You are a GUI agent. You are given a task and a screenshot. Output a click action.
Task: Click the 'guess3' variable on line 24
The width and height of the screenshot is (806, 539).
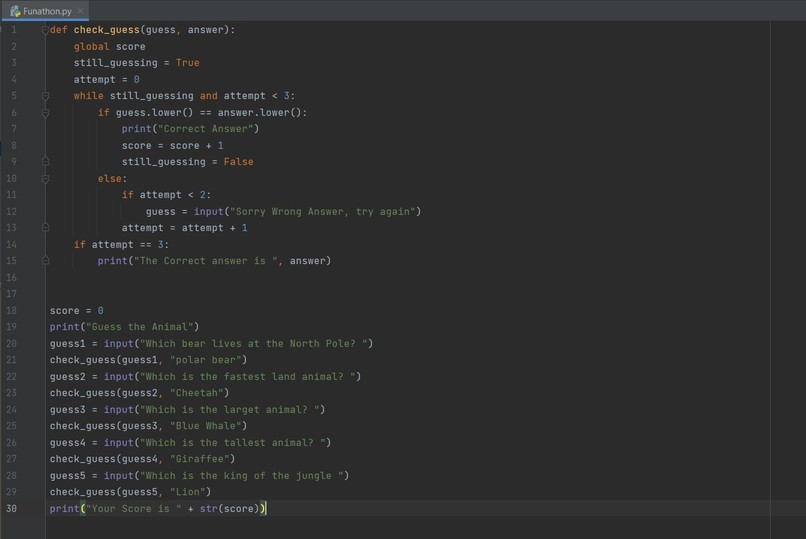[x=67, y=410]
